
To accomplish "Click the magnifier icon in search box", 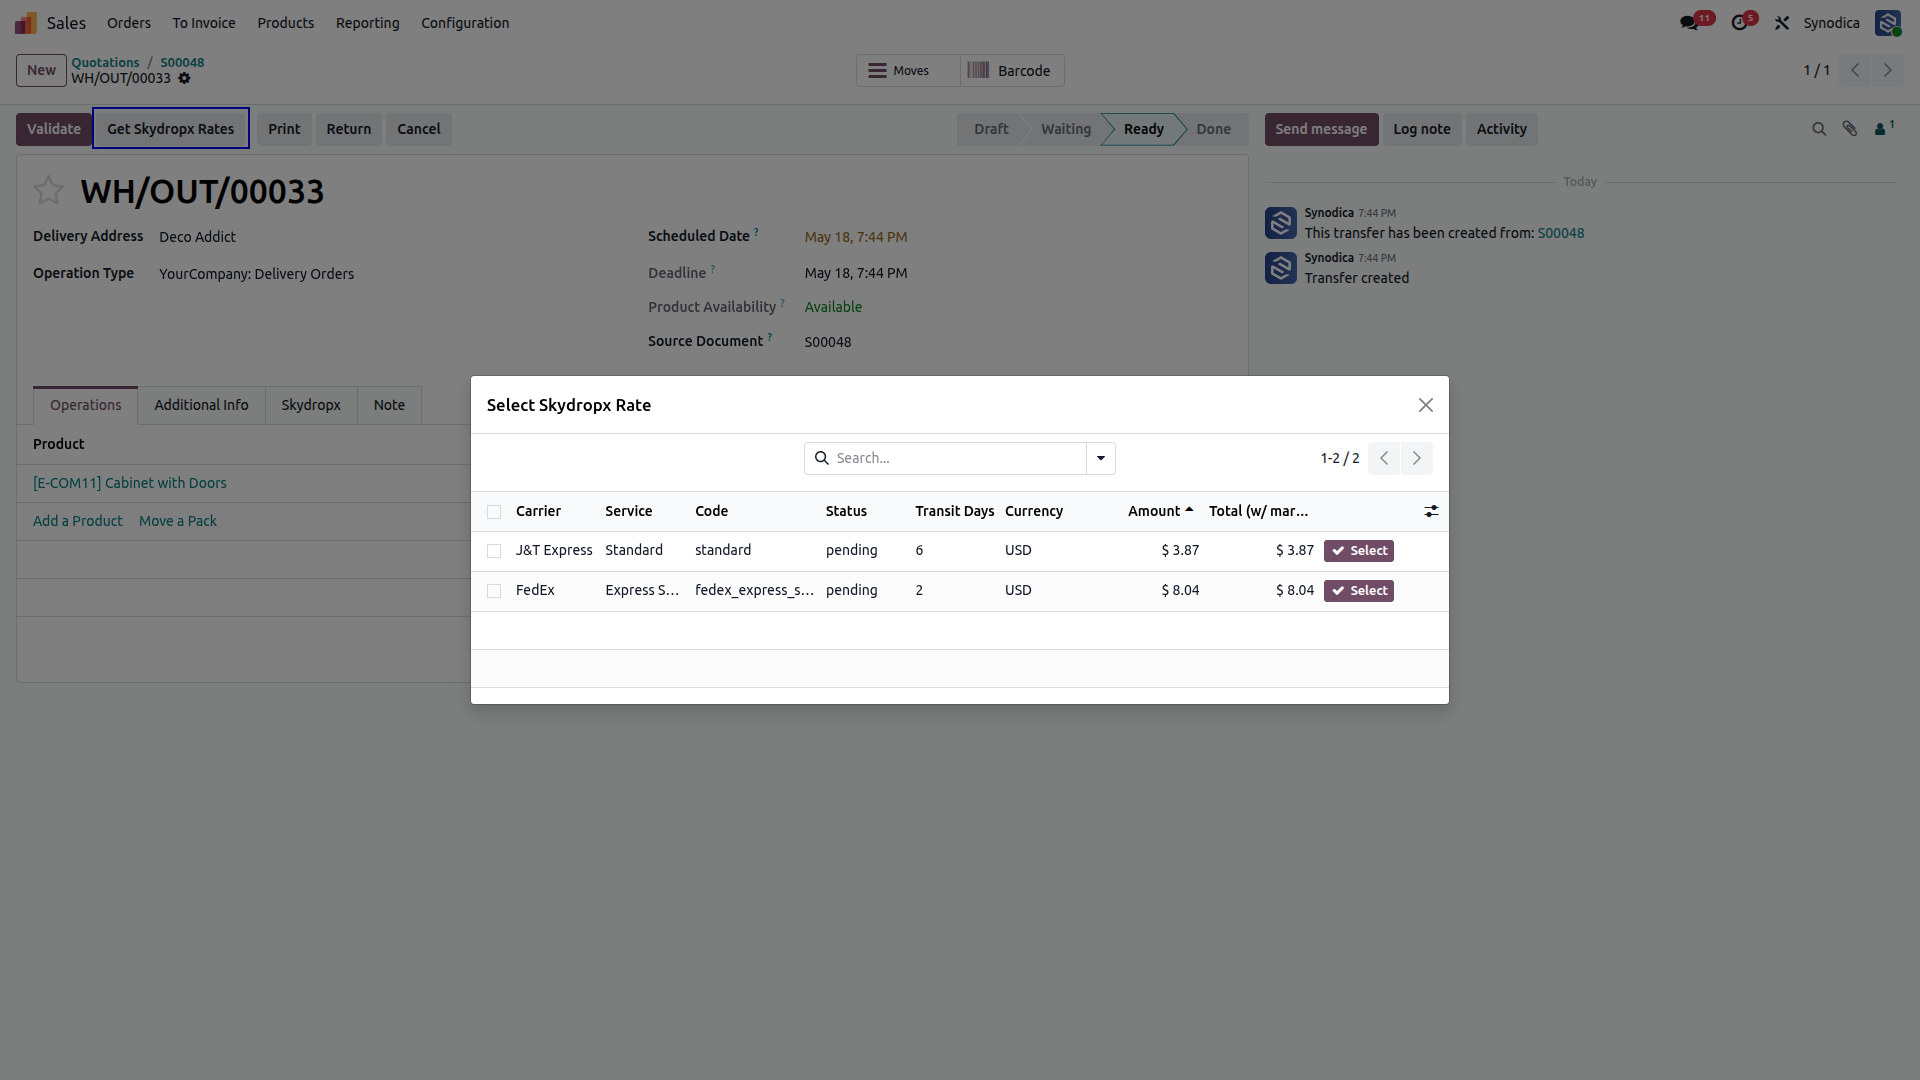I will point(821,458).
